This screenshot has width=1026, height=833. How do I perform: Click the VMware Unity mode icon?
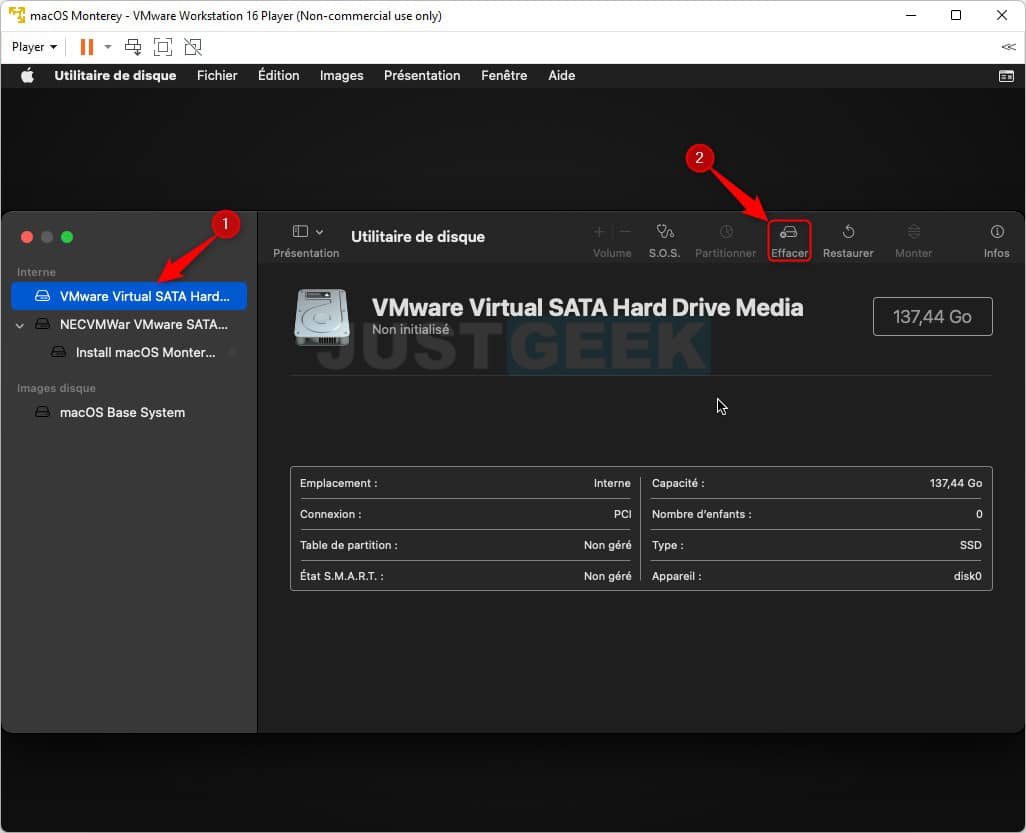[193, 47]
